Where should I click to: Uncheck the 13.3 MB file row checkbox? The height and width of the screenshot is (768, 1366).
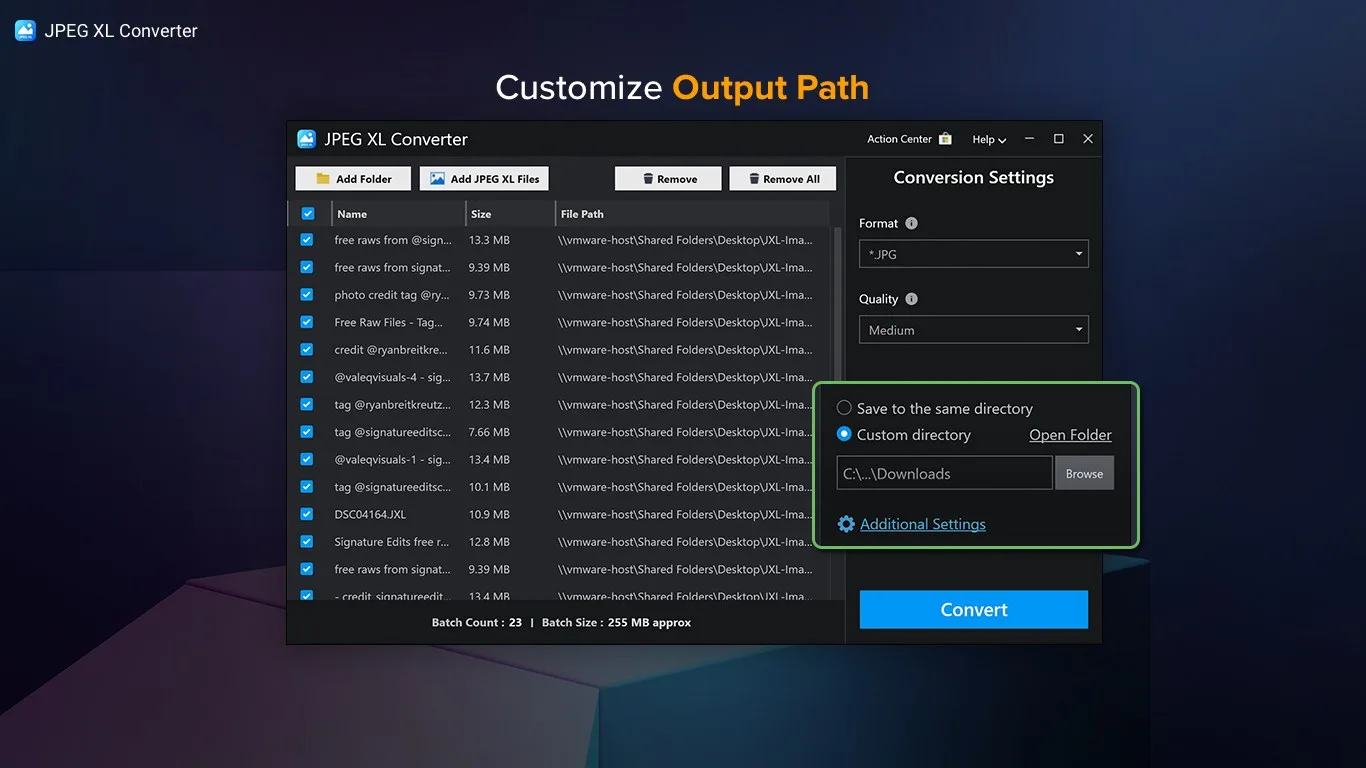coord(307,240)
